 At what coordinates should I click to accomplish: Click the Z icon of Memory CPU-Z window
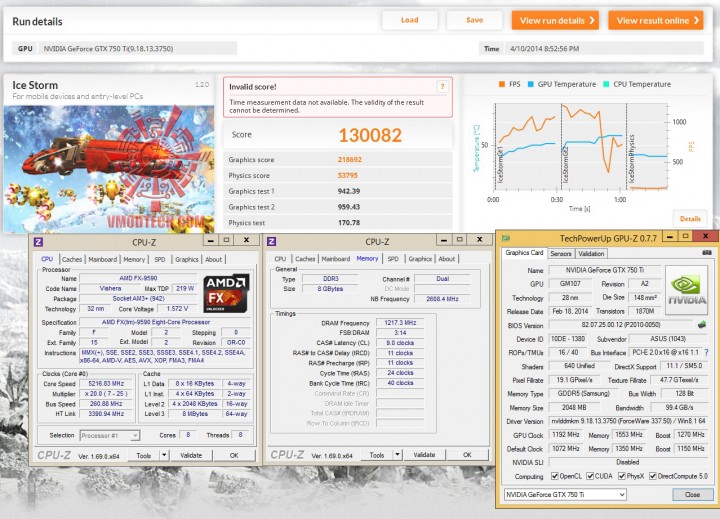[271, 241]
